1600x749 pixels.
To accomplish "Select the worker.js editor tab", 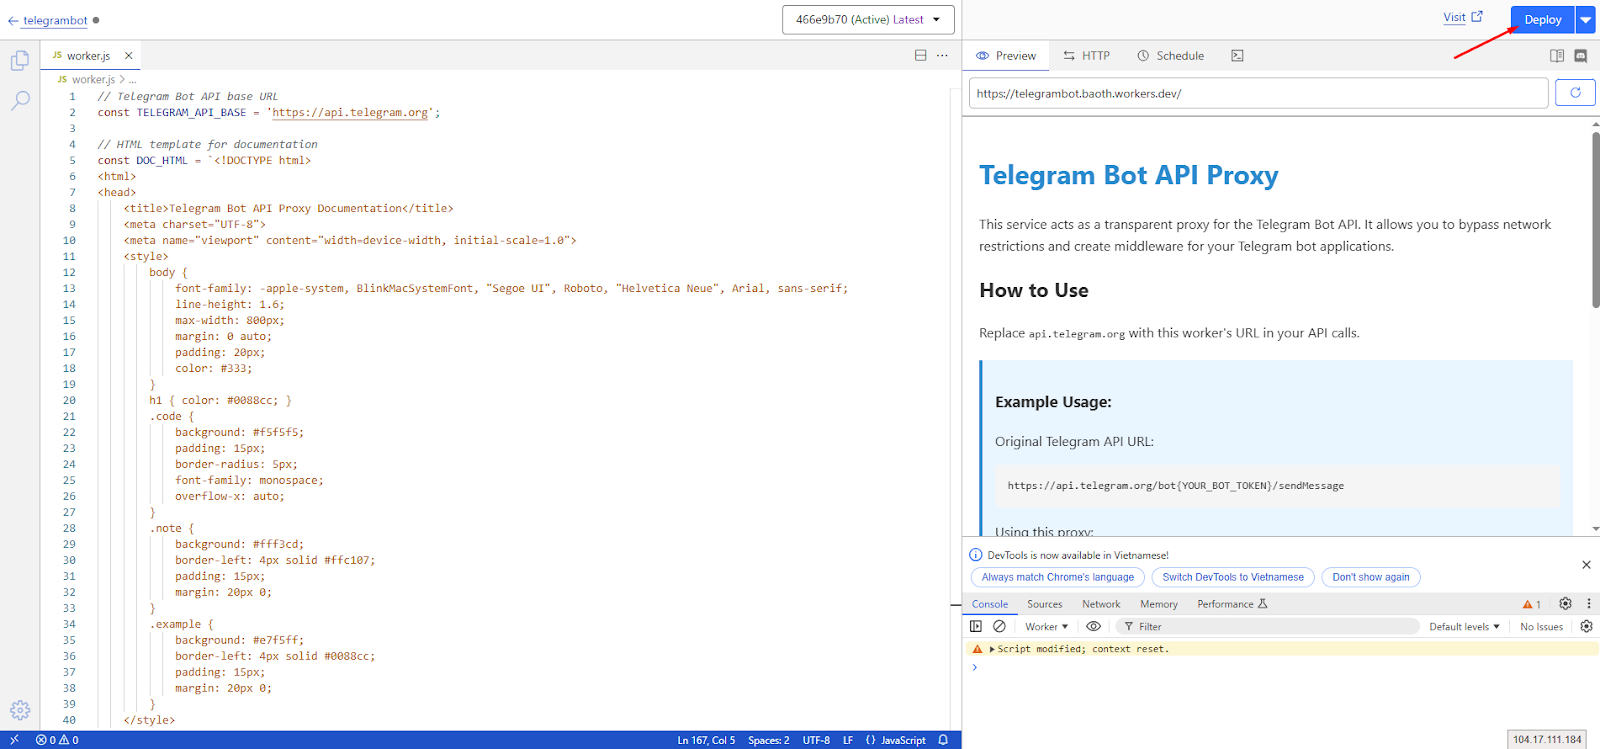I will click(88, 56).
